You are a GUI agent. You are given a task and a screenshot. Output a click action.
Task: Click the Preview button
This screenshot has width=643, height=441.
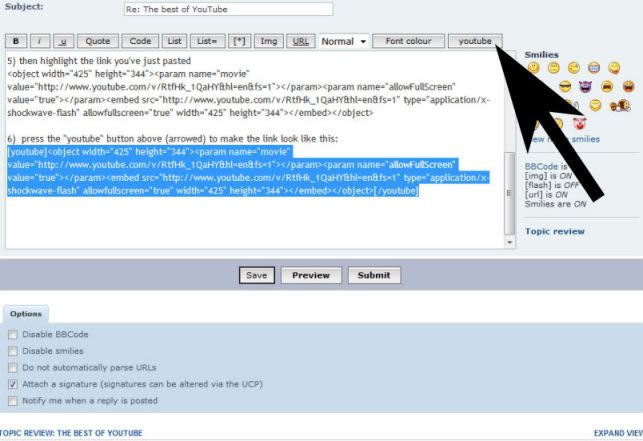coord(311,275)
